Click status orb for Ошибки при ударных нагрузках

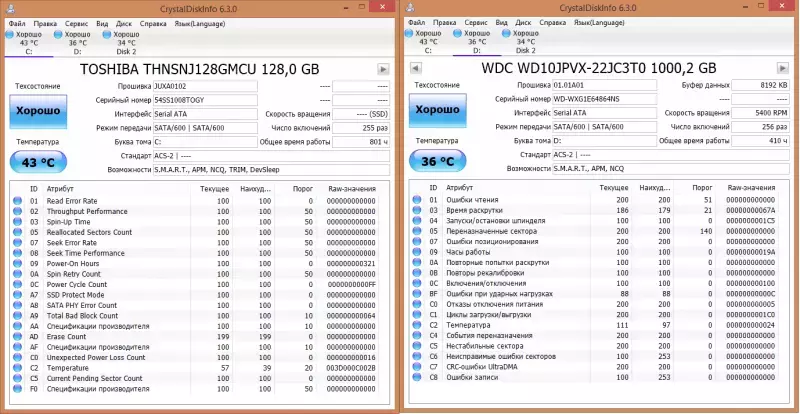tap(417, 294)
